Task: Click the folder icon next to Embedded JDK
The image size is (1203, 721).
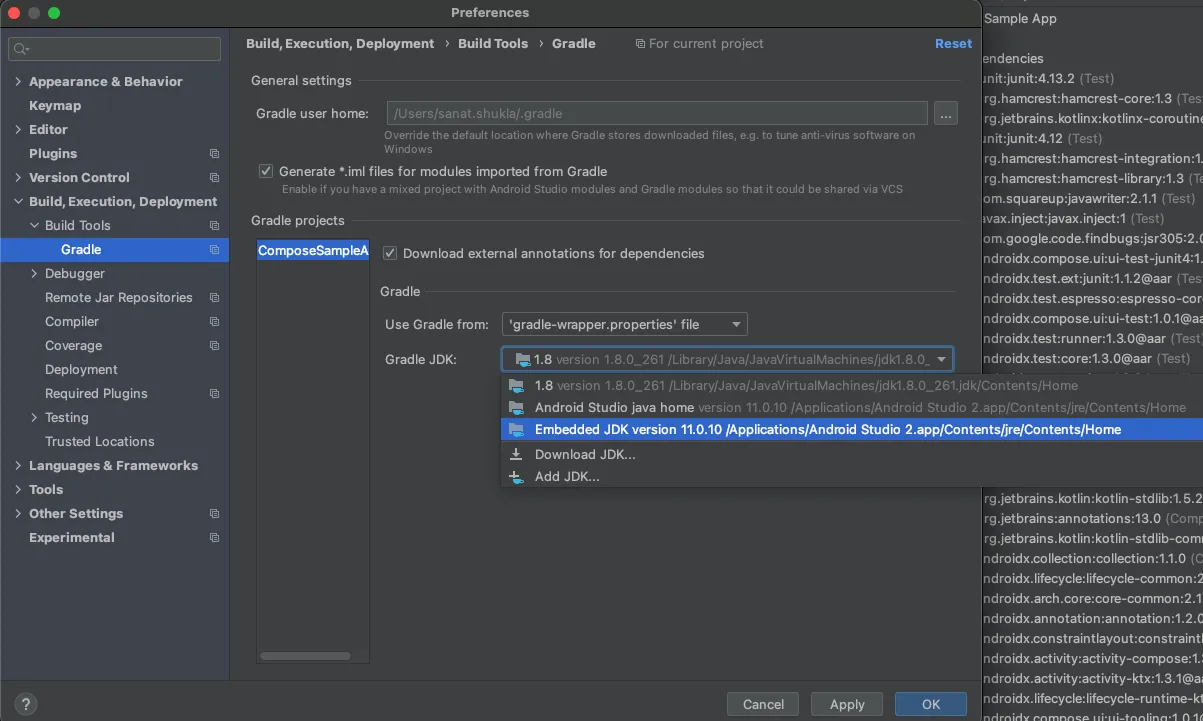Action: pyautogui.click(x=516, y=430)
